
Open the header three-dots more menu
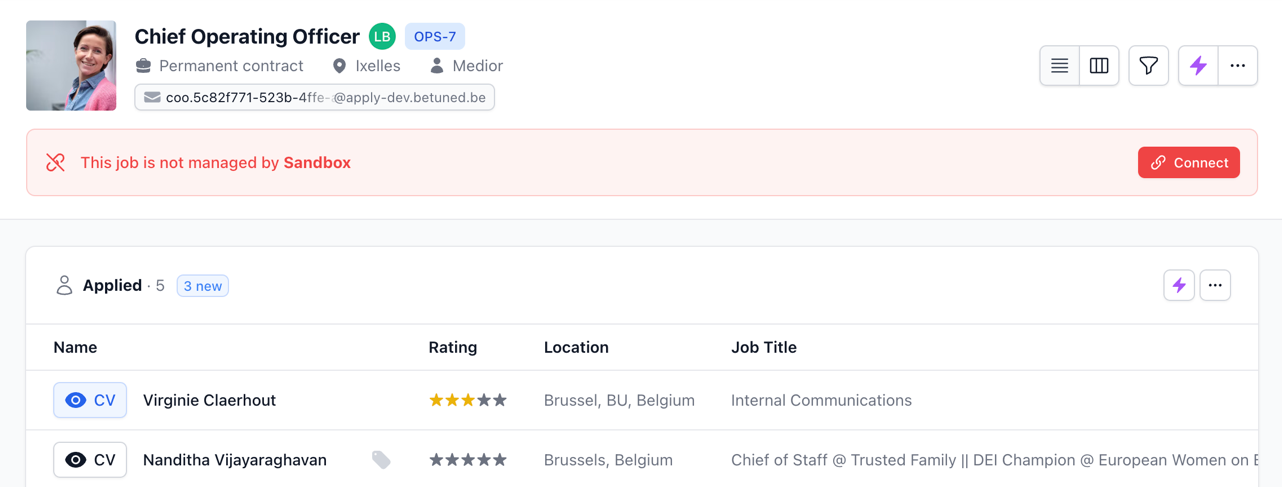pos(1238,66)
